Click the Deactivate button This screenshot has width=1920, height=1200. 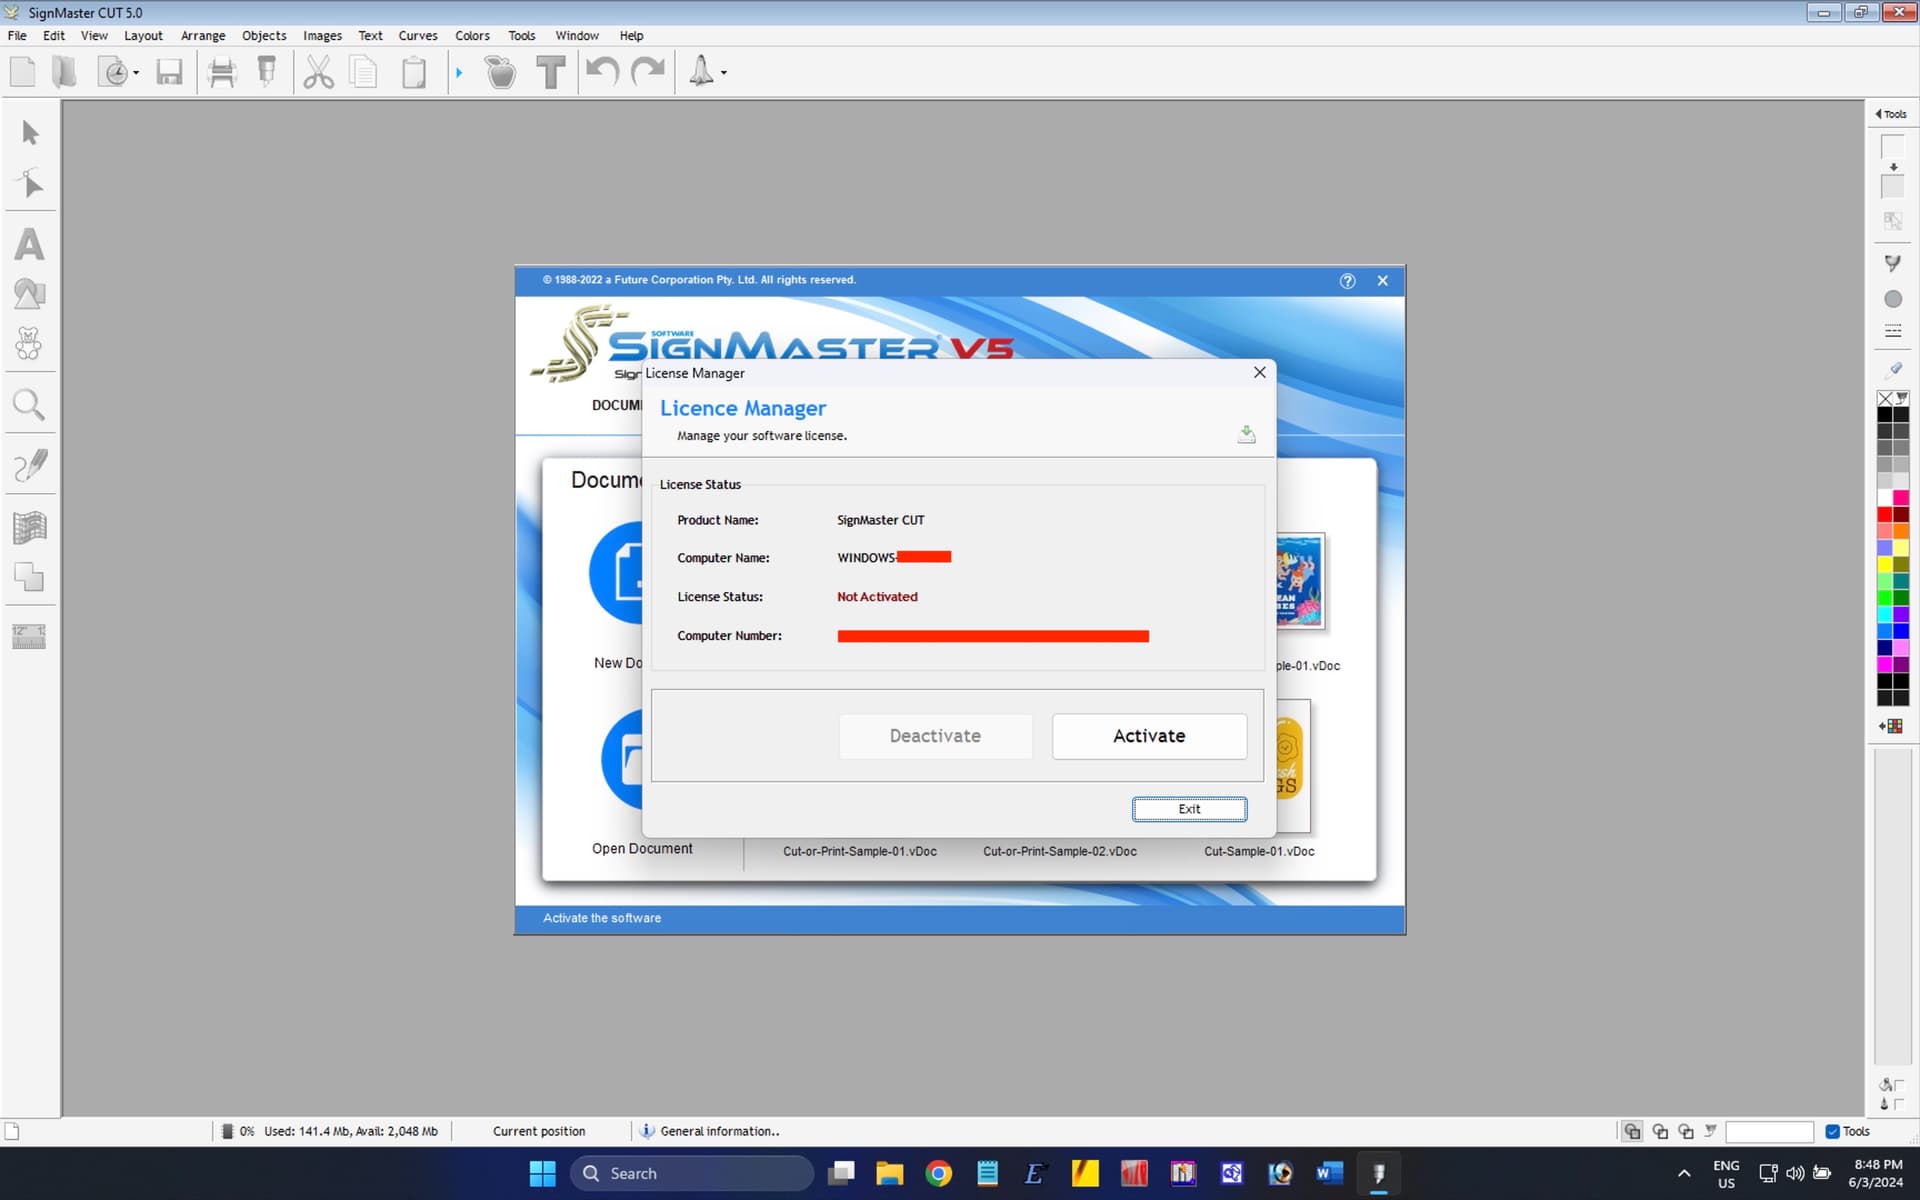pyautogui.click(x=935, y=736)
